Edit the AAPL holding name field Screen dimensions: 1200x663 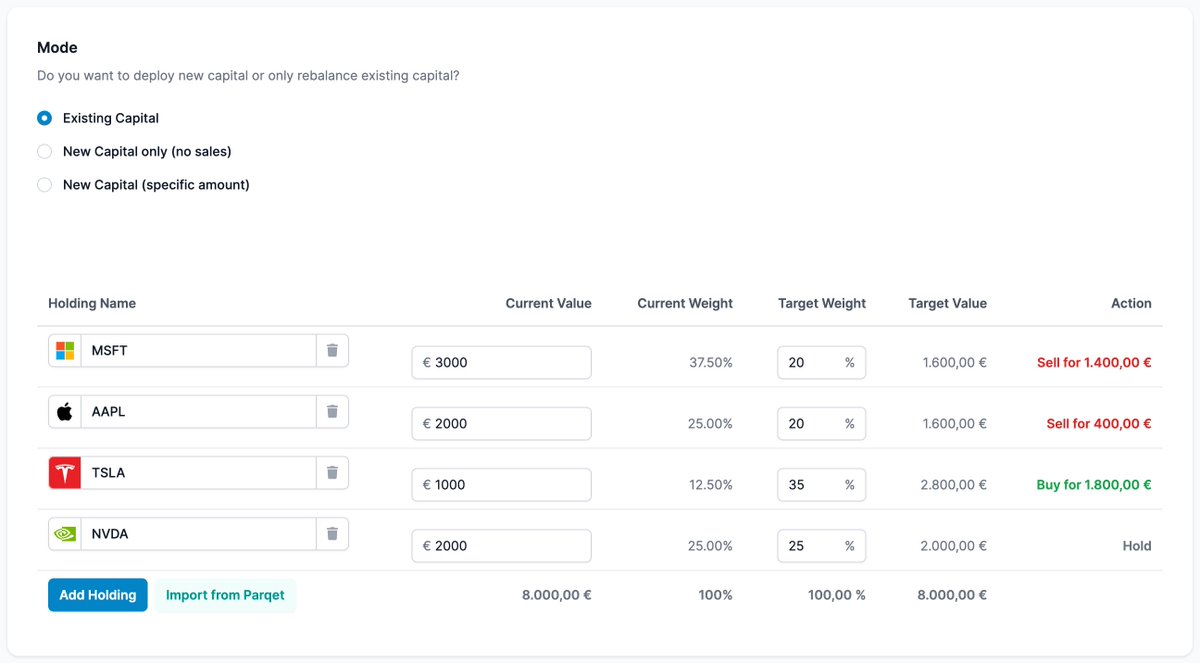pyautogui.click(x=198, y=412)
